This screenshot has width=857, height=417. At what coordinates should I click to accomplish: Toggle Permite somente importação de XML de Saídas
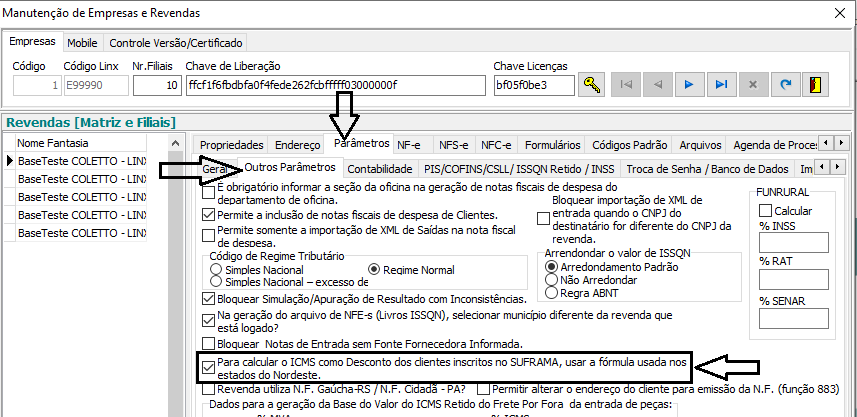pyautogui.click(x=208, y=236)
